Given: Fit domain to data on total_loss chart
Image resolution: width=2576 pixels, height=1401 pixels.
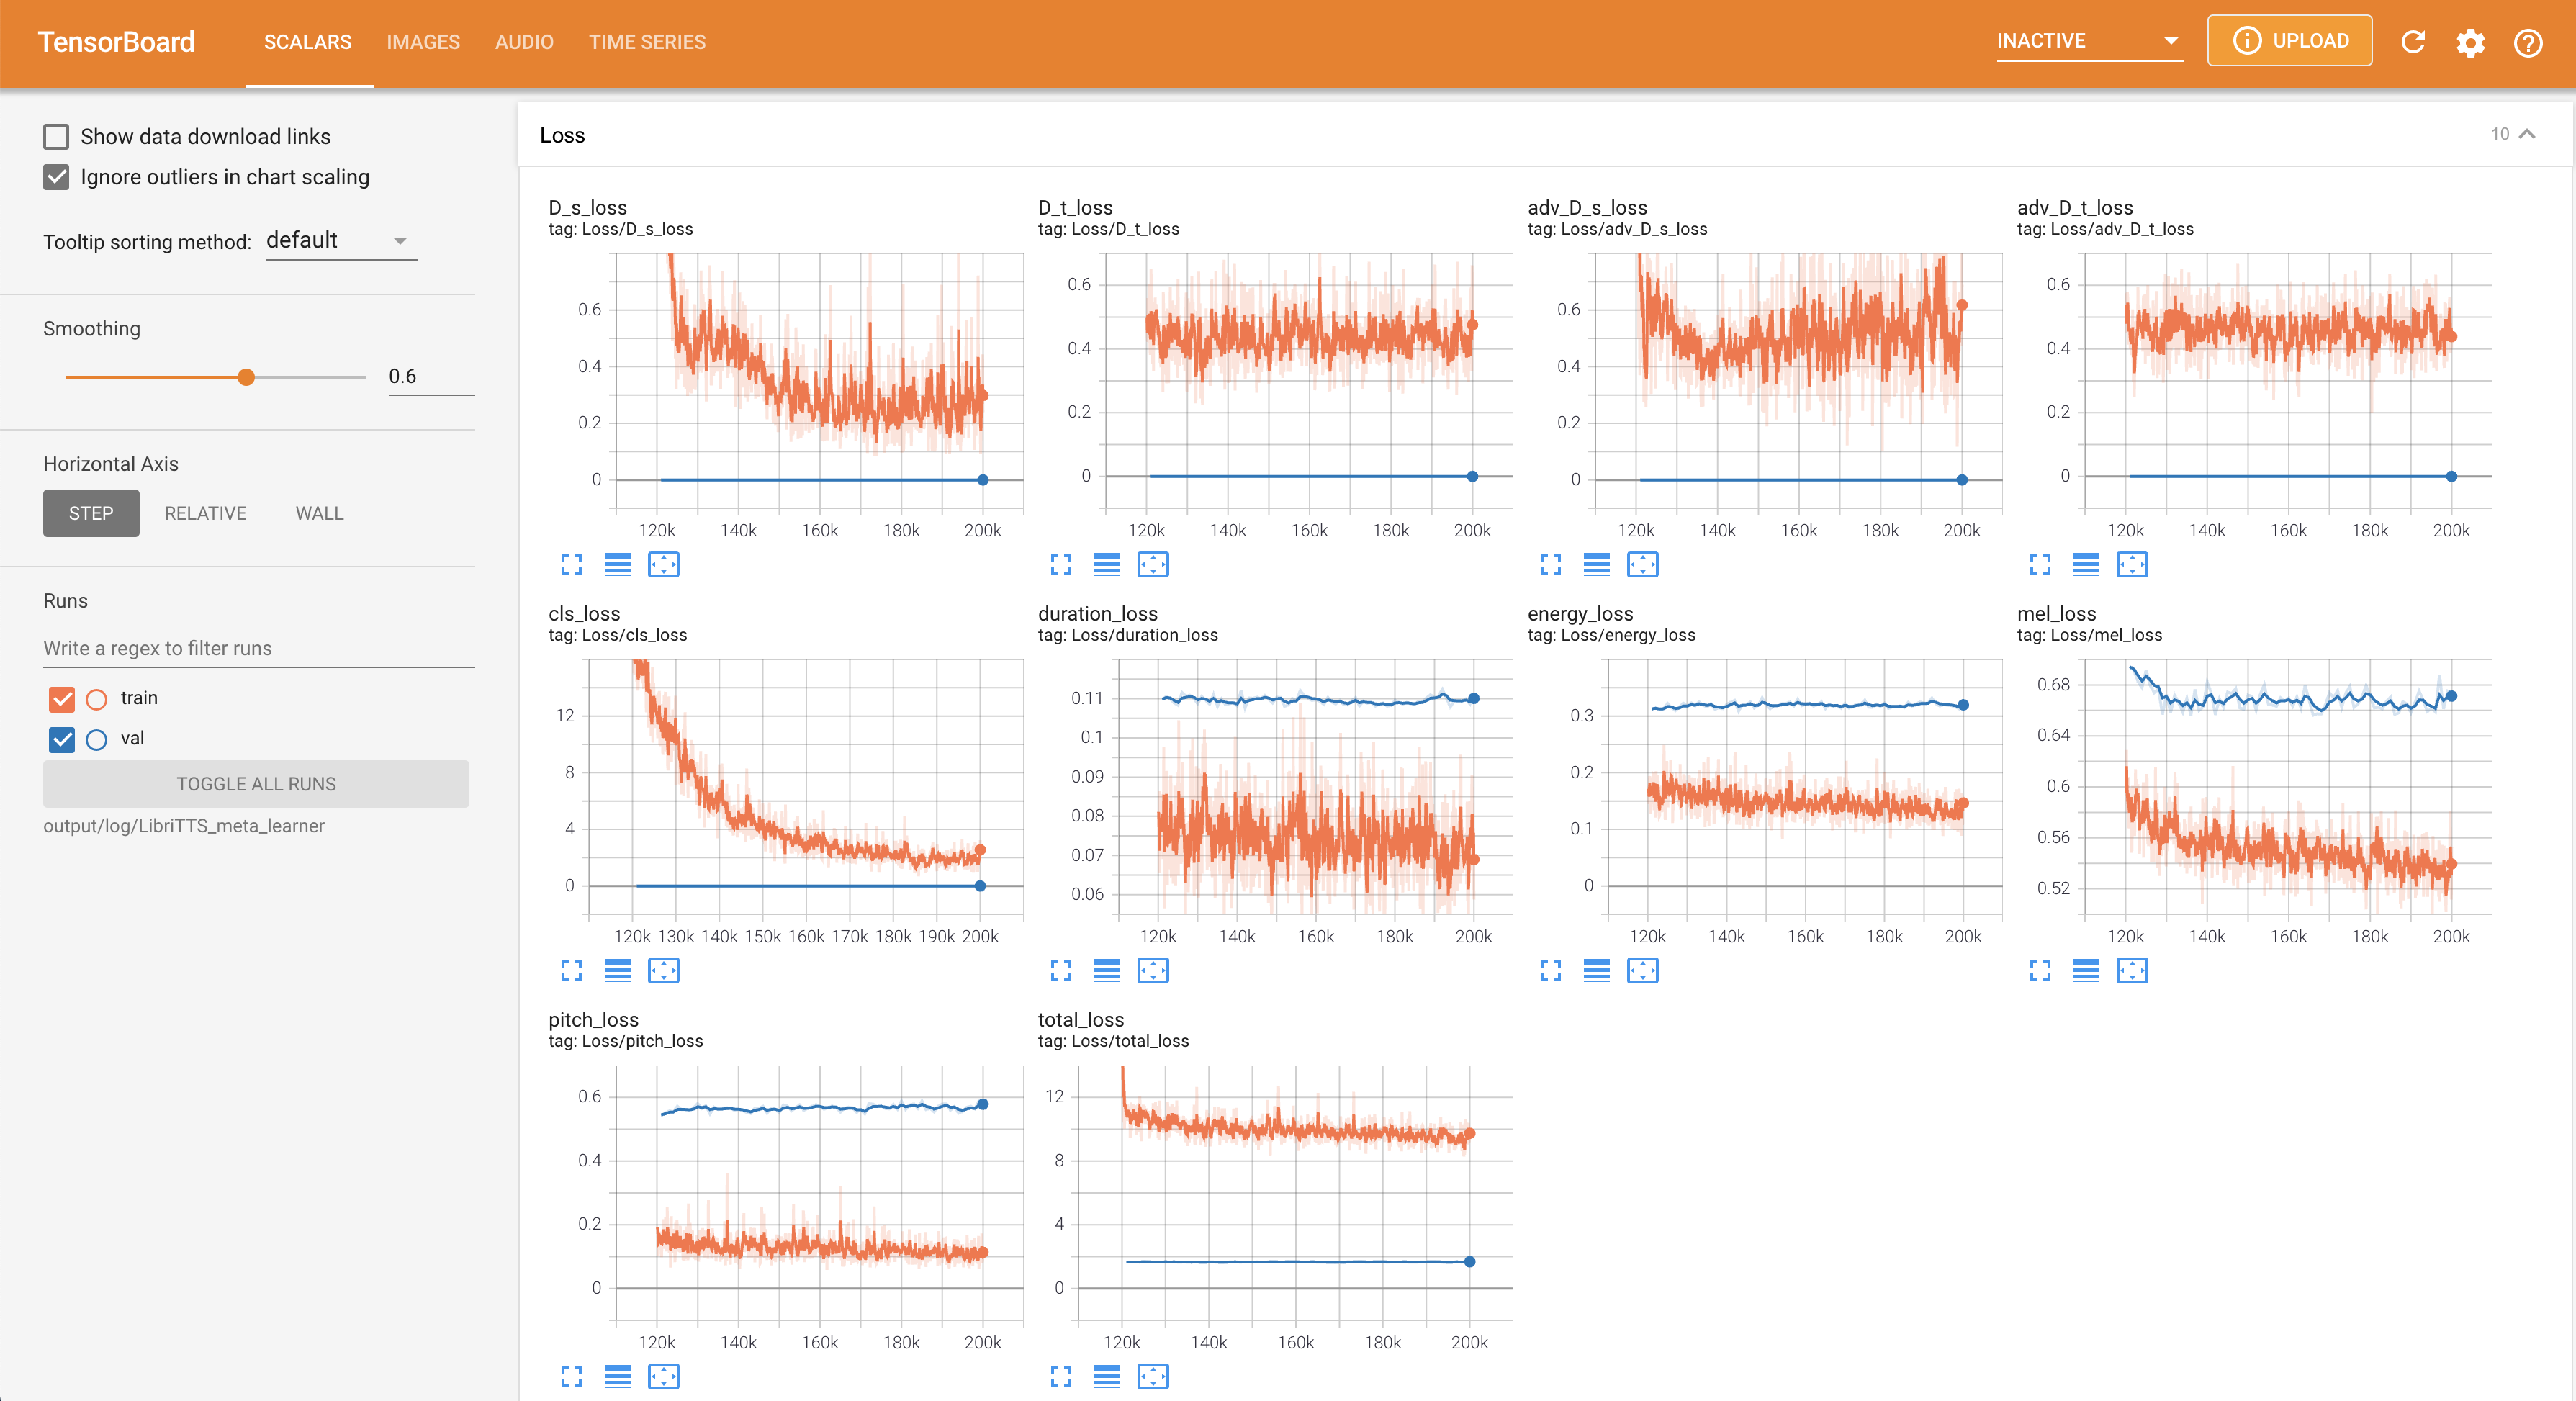Looking at the screenshot, I should (x=1153, y=1377).
